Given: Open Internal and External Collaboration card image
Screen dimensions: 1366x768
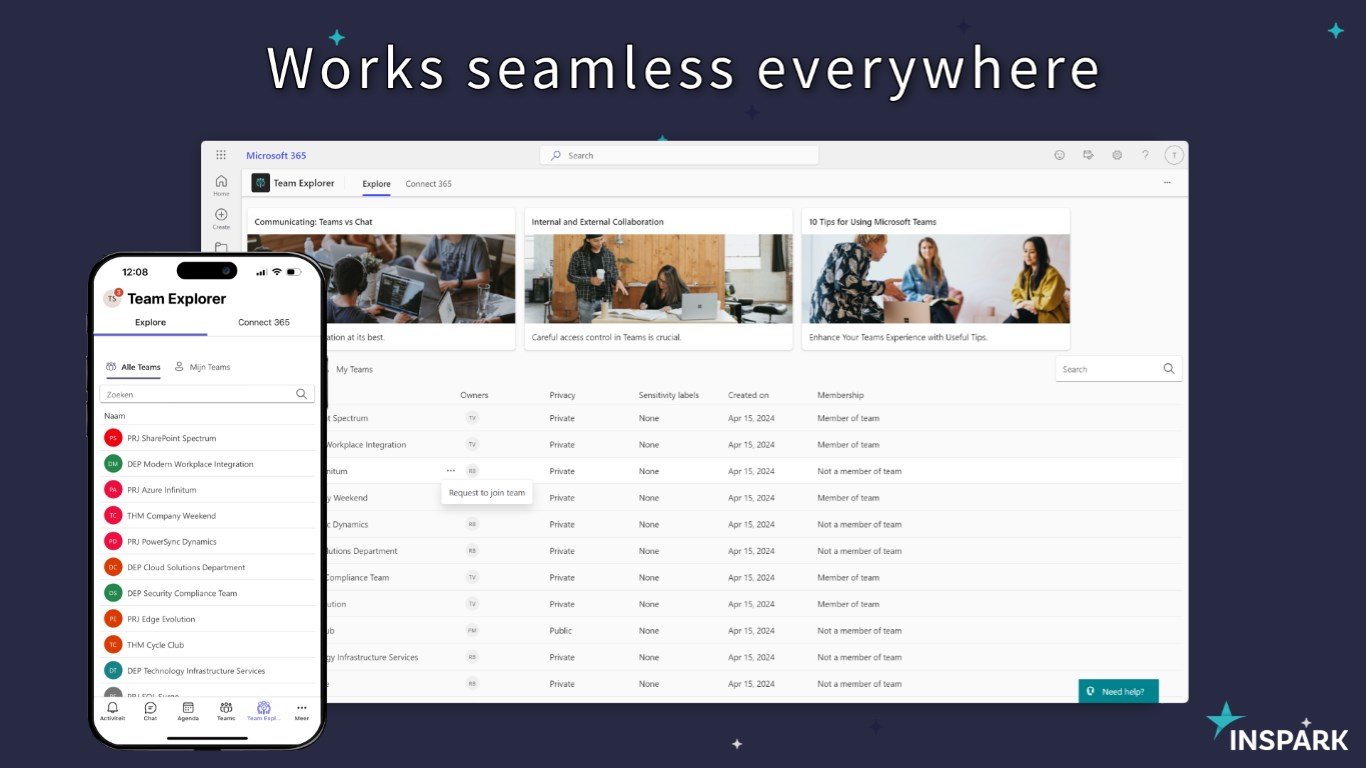Looking at the screenshot, I should click(658, 279).
